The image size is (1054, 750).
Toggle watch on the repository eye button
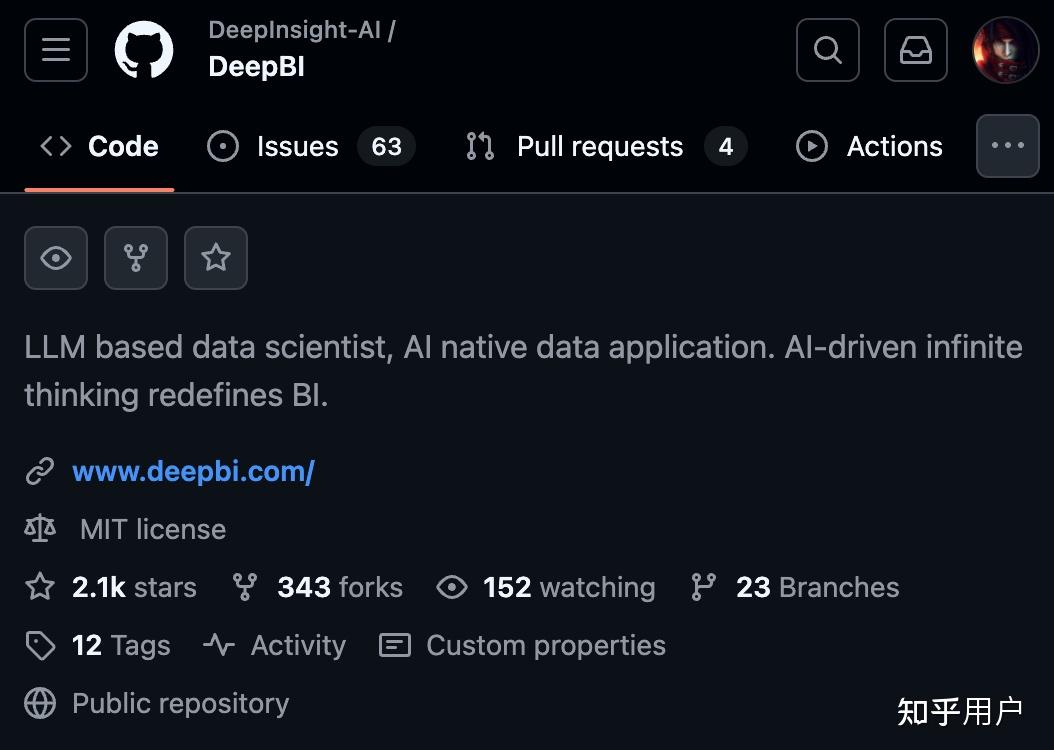pyautogui.click(x=56, y=258)
